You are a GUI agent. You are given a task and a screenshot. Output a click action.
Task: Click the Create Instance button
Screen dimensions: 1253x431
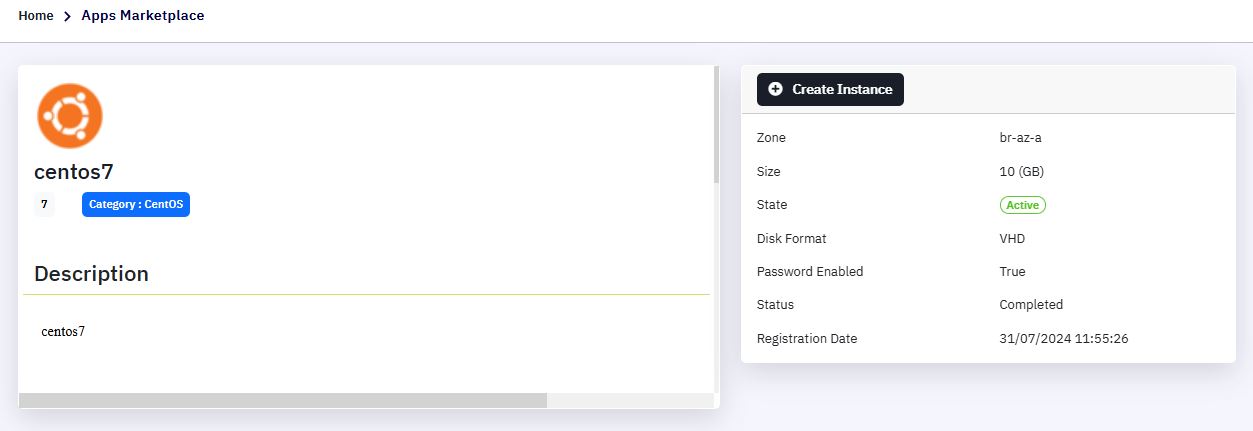click(830, 89)
